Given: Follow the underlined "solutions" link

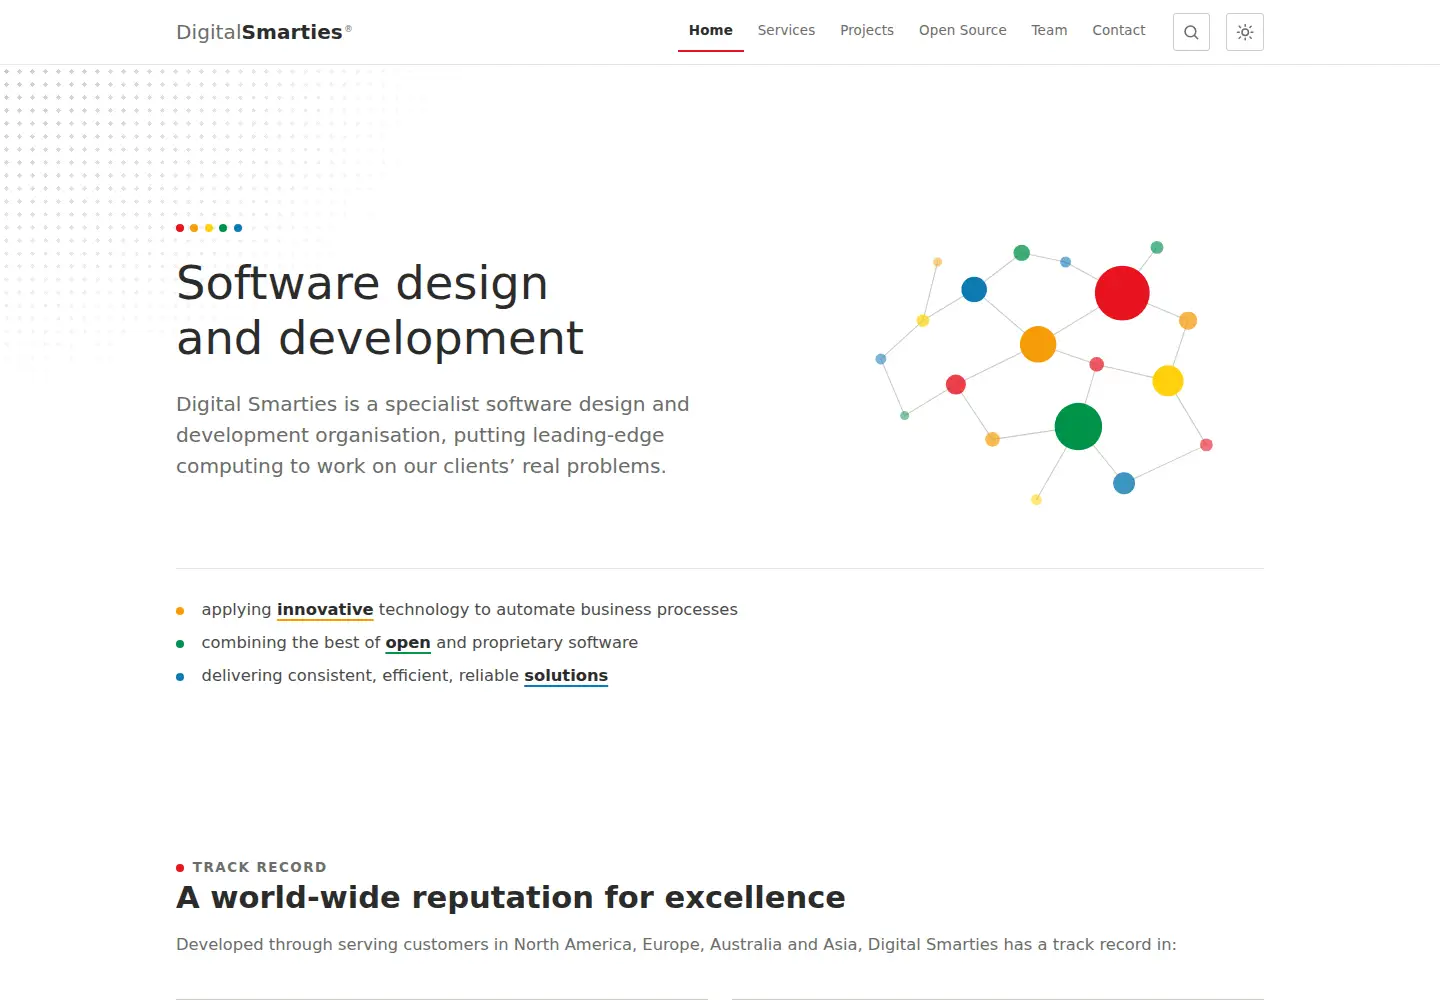Looking at the screenshot, I should pyautogui.click(x=566, y=676).
